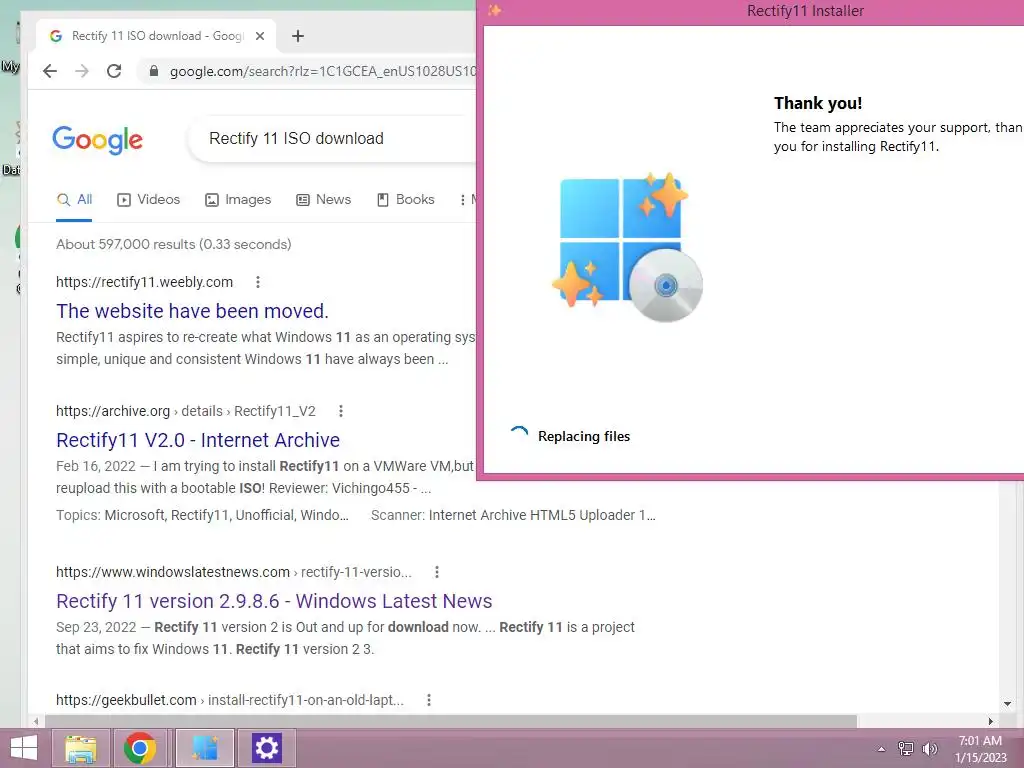Click the network icon in system tray
This screenshot has width=1024, height=768.
(x=906, y=748)
